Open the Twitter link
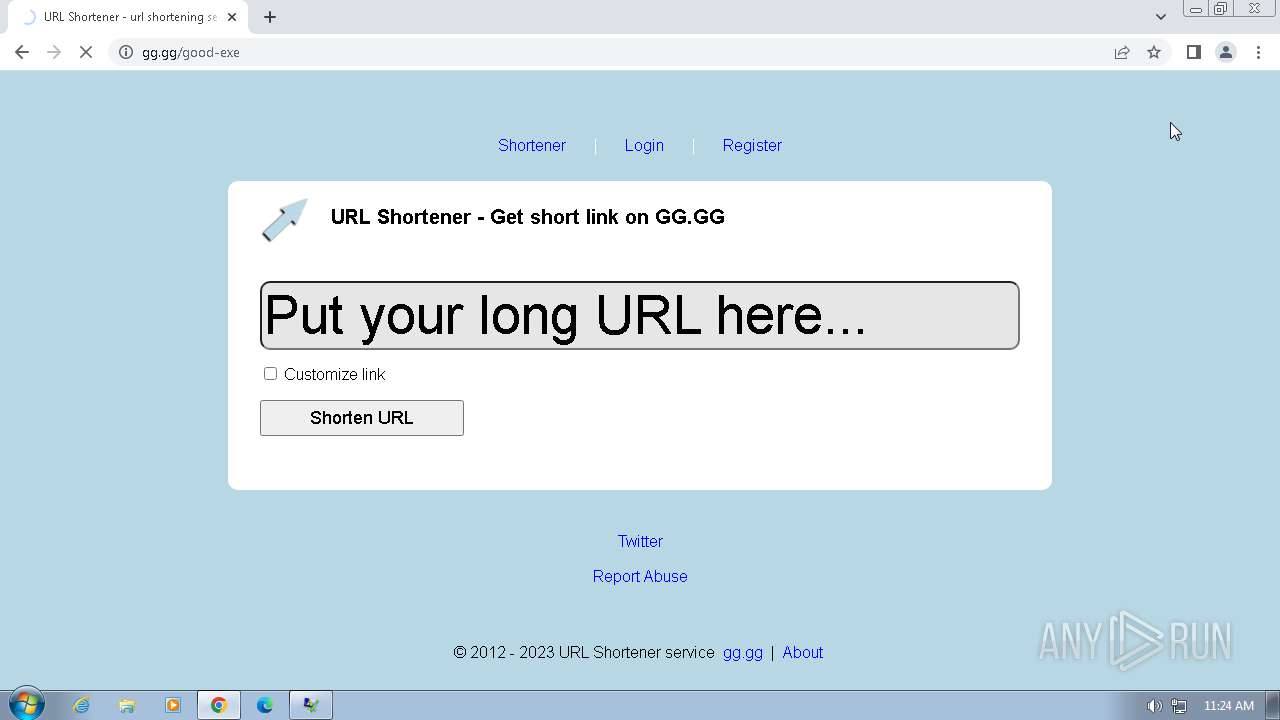1280x720 pixels. click(640, 541)
